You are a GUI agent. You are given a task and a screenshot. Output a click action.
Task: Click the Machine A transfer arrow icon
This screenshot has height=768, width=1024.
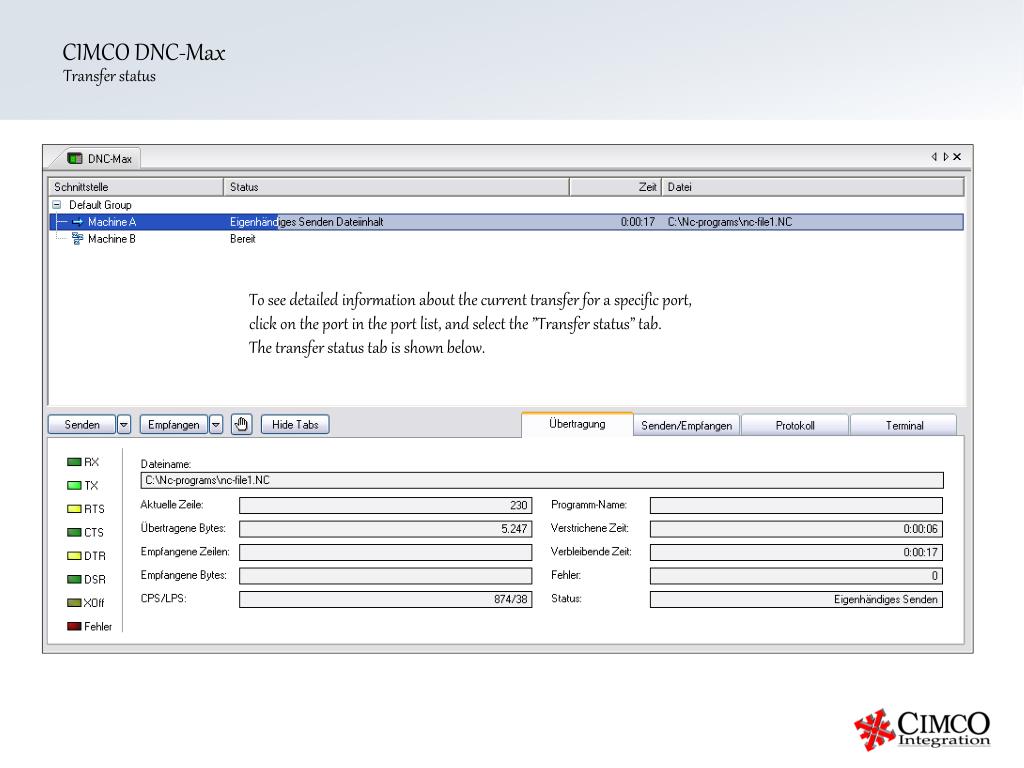point(77,222)
